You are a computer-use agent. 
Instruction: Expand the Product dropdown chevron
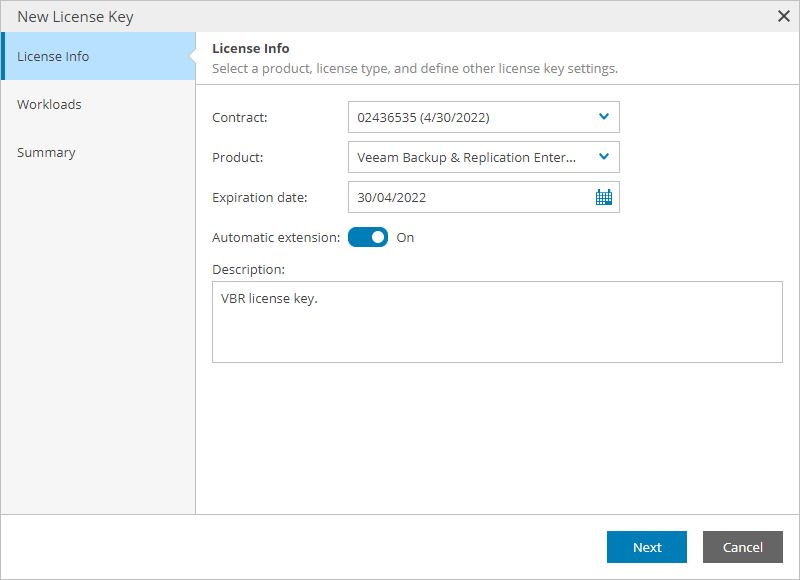pyautogui.click(x=603, y=157)
